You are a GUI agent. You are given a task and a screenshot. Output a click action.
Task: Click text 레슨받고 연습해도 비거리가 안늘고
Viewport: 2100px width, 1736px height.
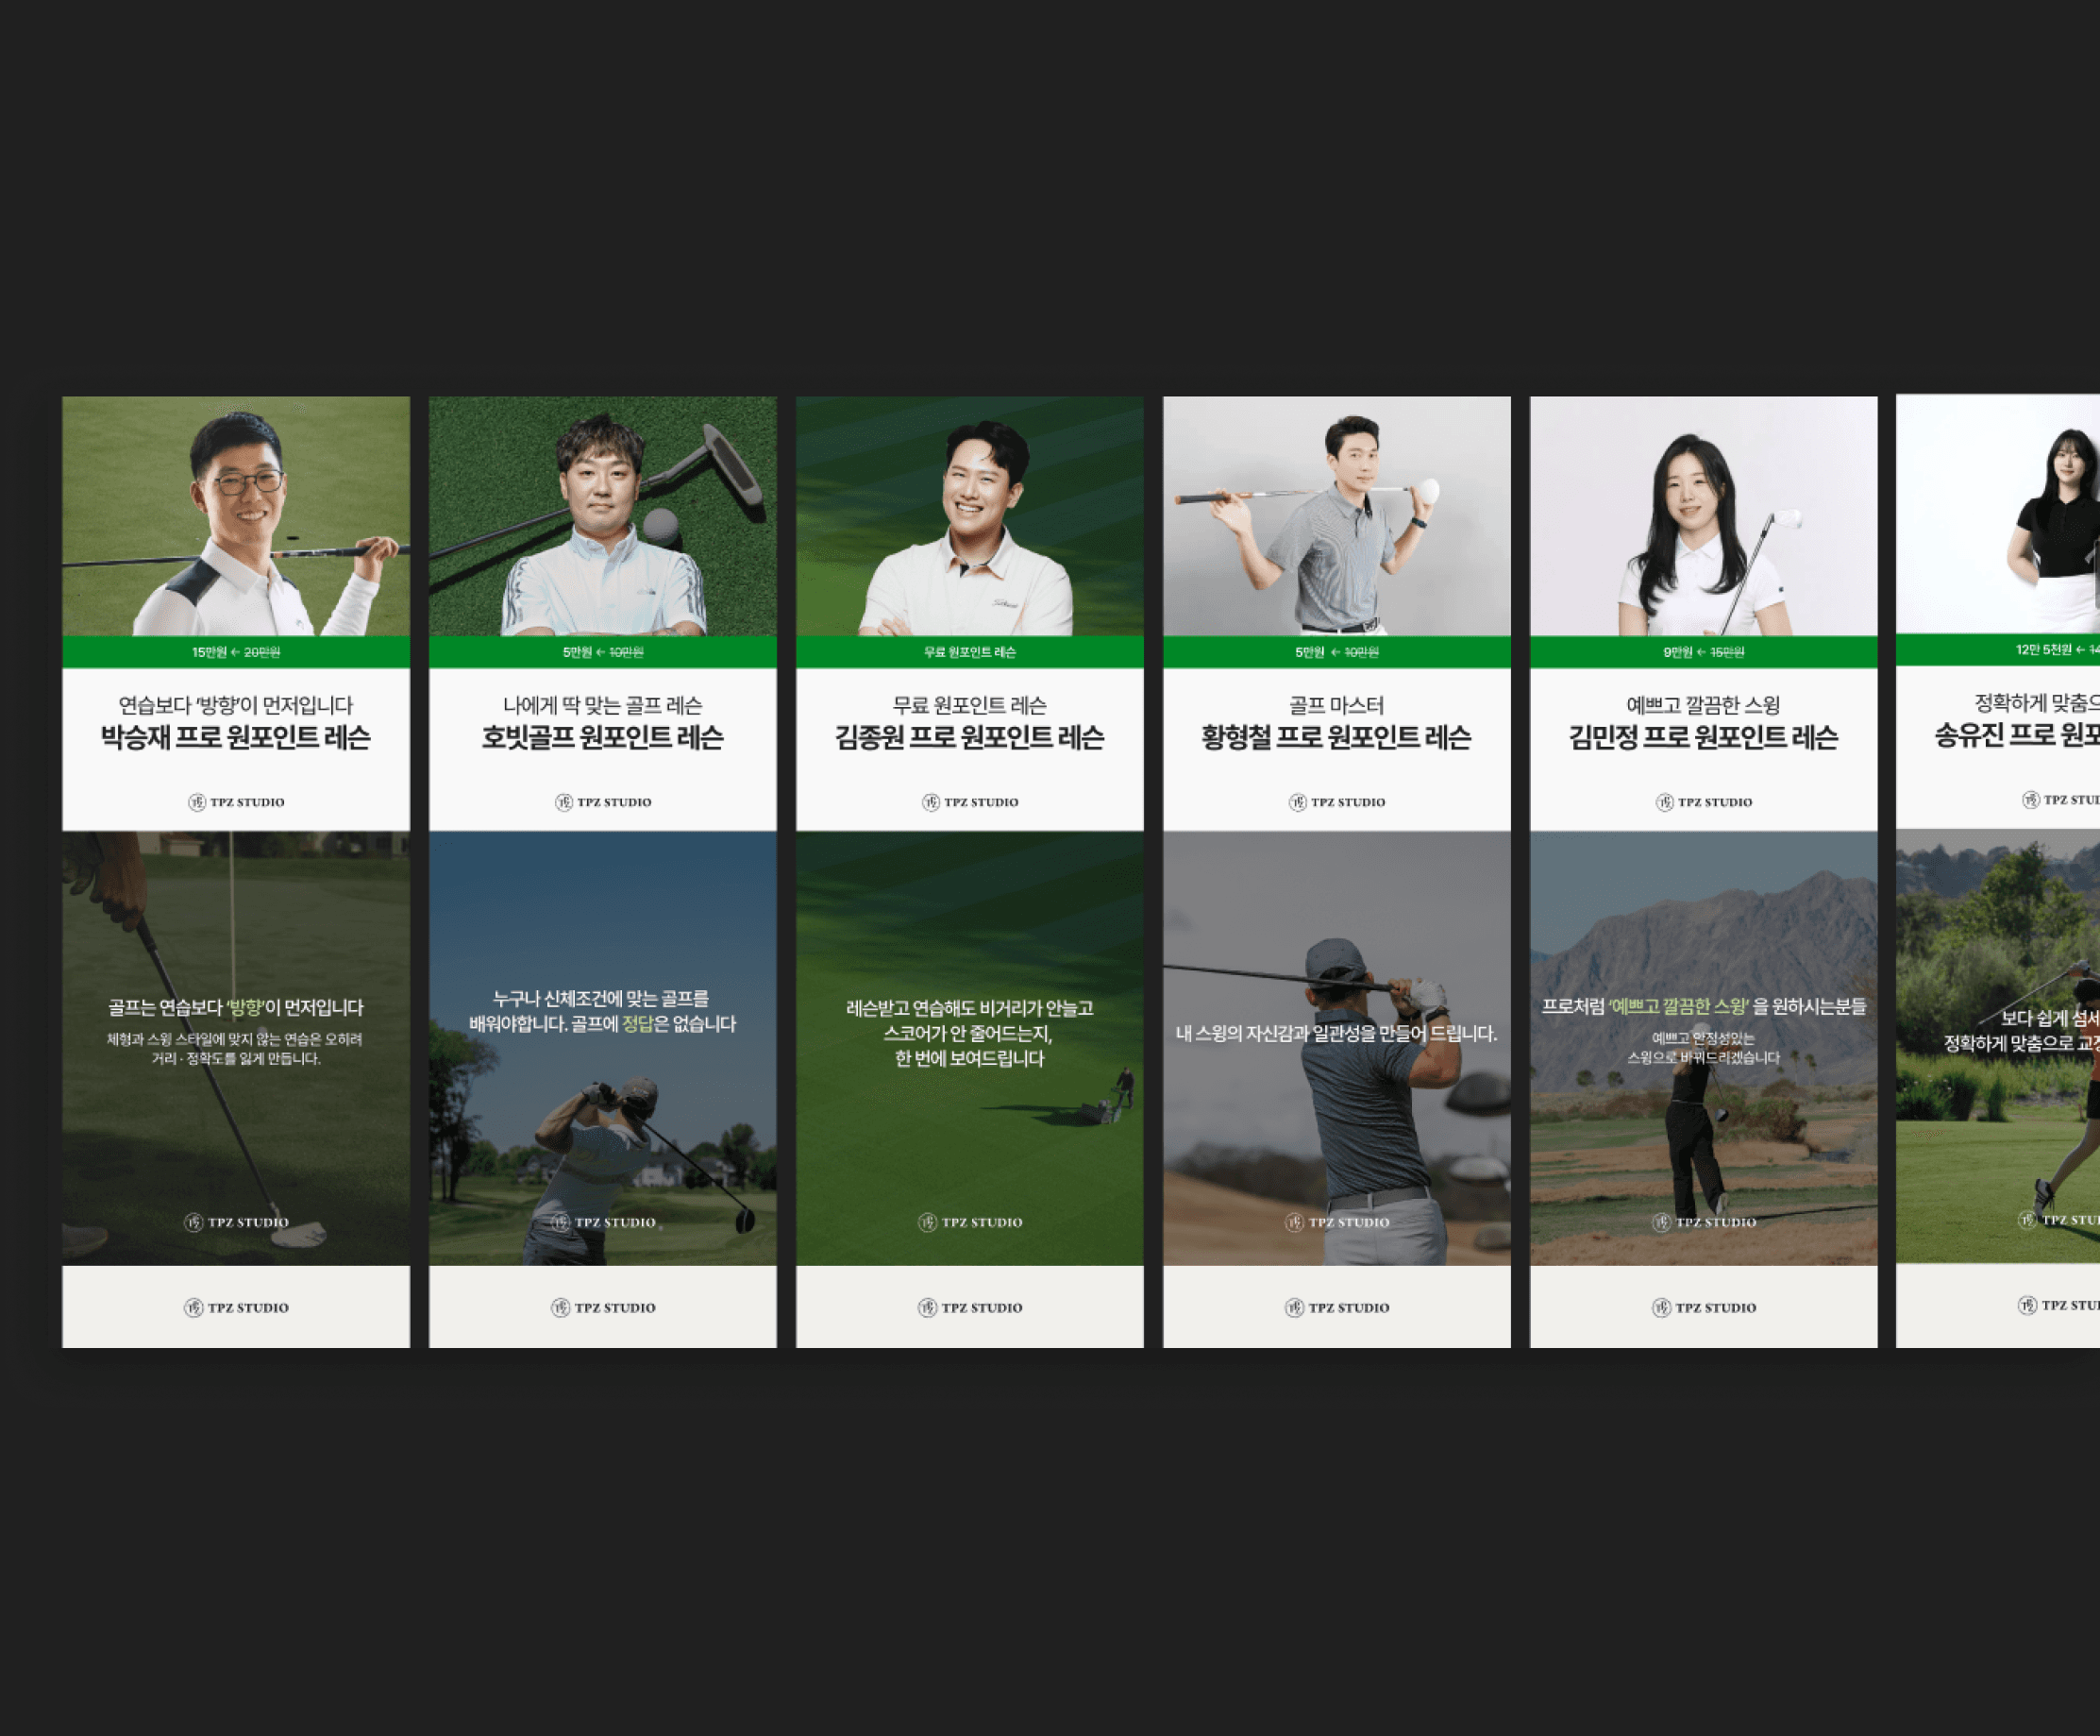(x=970, y=1008)
